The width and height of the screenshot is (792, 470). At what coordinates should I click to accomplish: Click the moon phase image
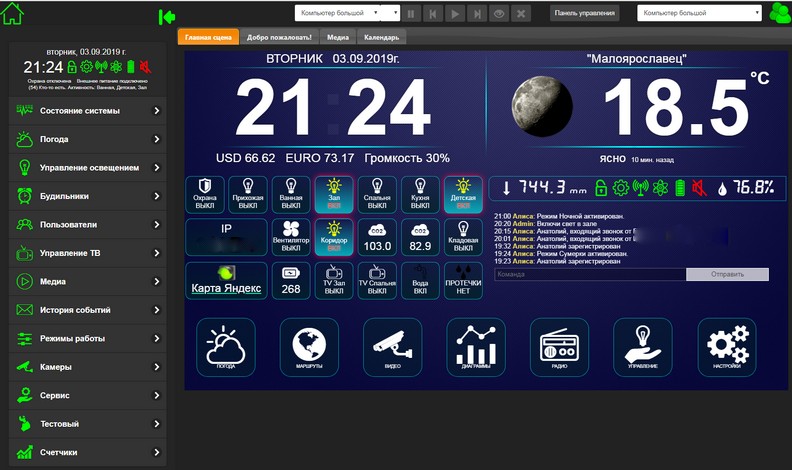(542, 106)
